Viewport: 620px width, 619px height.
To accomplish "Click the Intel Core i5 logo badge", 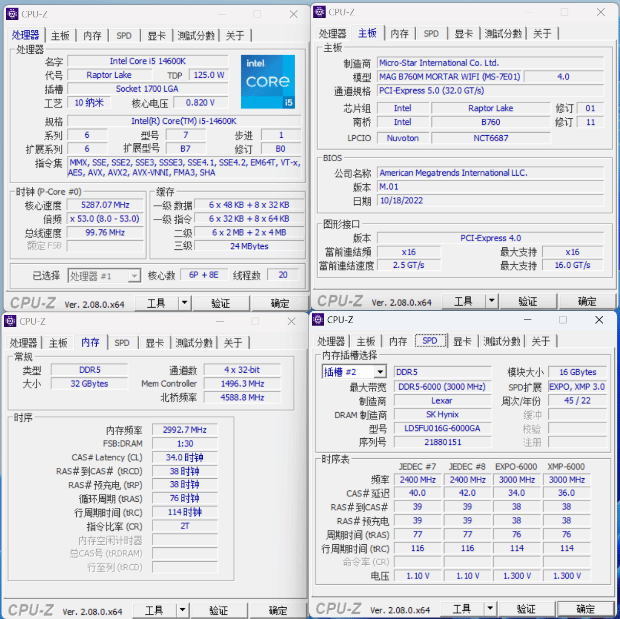I will pos(268,81).
